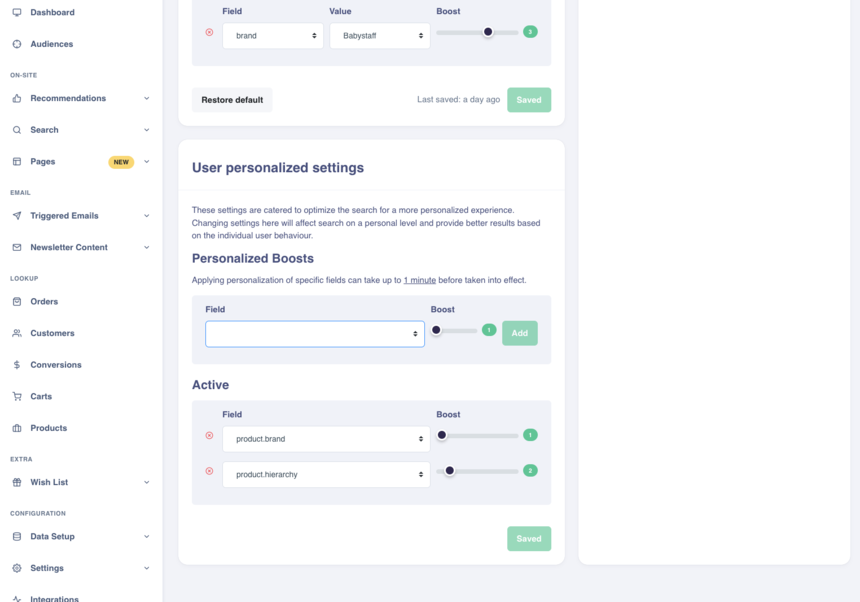Click the Recommendations thumbs-up icon
Viewport: 860px width, 602px height.
pos(17,98)
